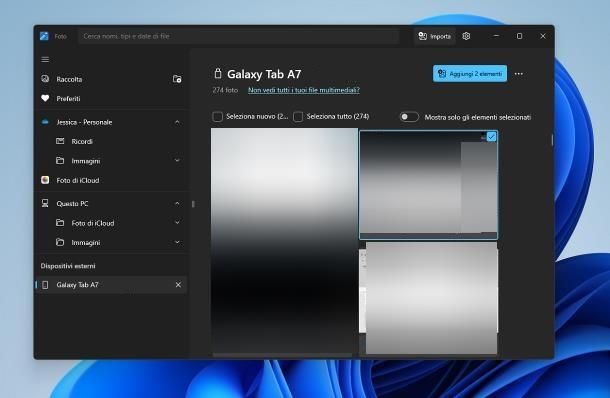This screenshot has width=610, height=398.
Task: Click the search field 'Cerca nomi, tipi e date di file'
Action: pos(239,36)
